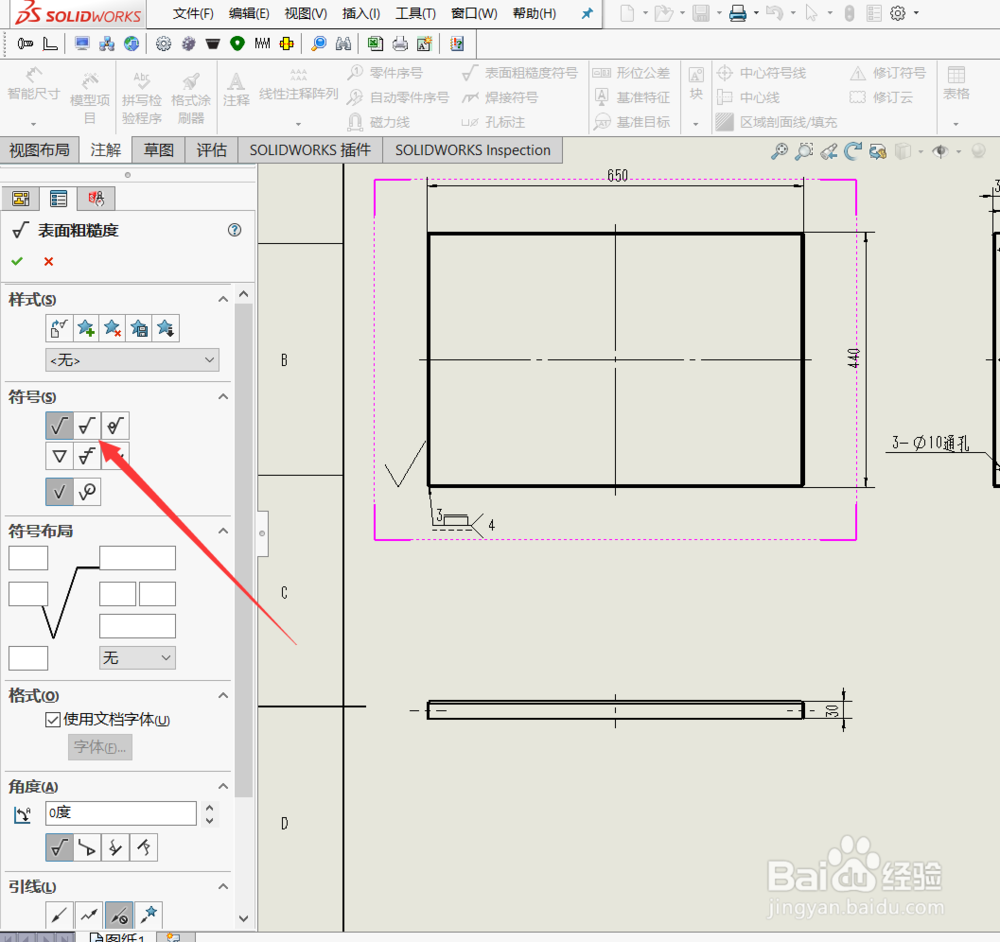Select the perpendicular angle orientation icon
The image size is (1000, 942).
(x=87, y=848)
